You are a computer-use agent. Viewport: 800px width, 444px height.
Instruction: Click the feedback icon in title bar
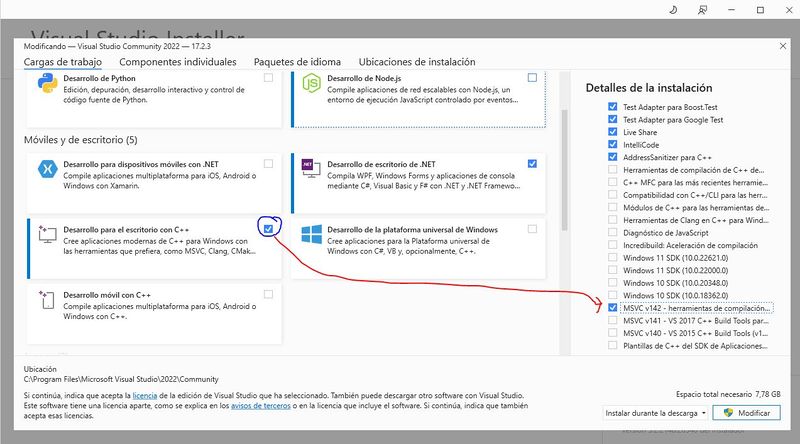coord(703,10)
